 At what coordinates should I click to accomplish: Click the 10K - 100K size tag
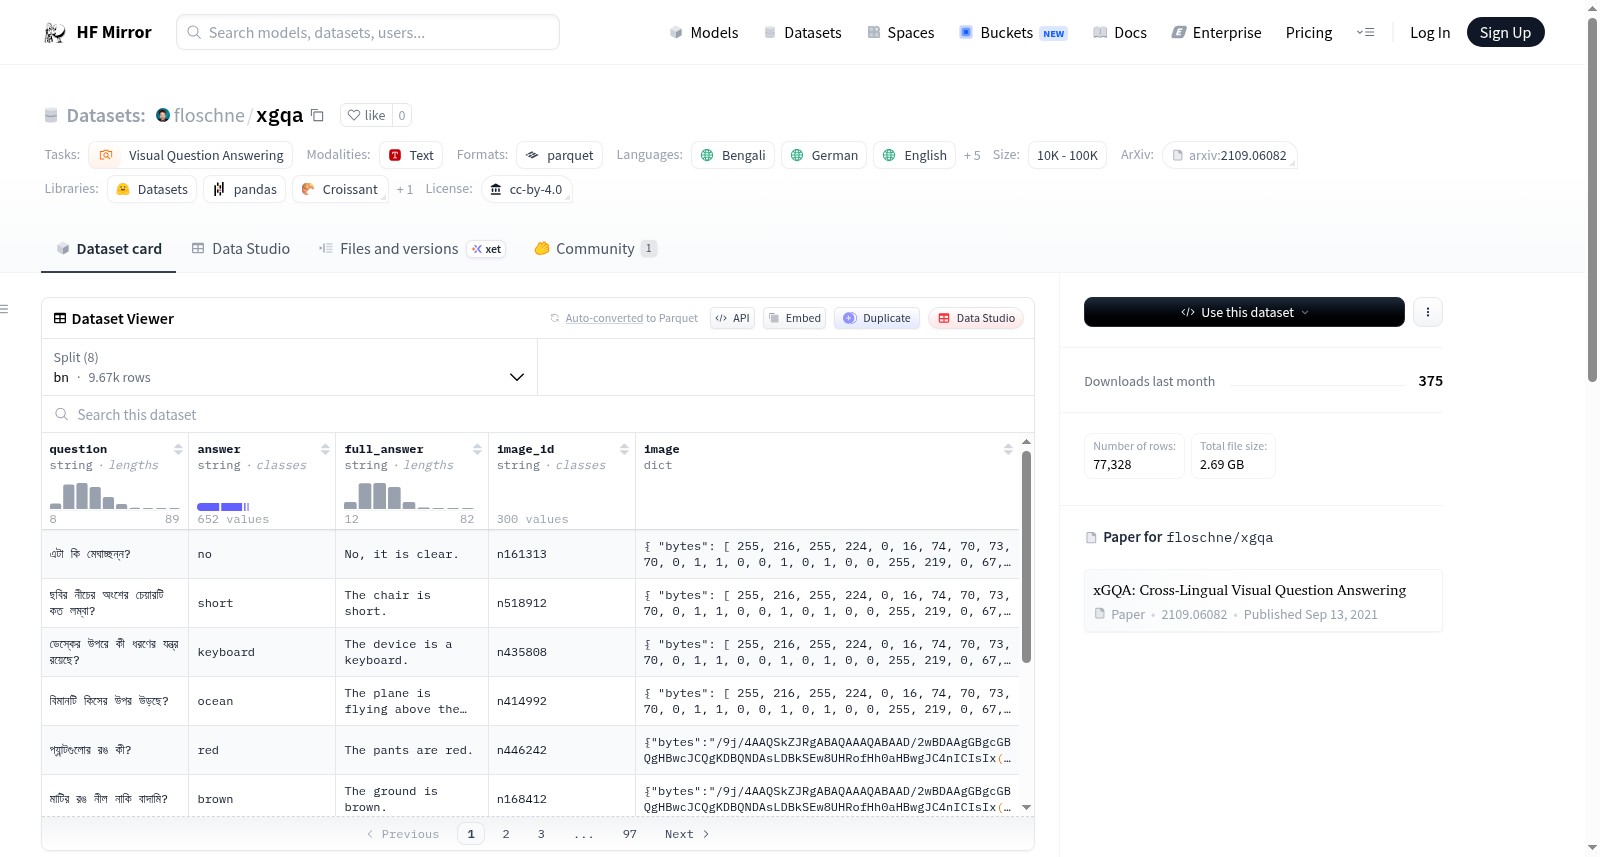[x=1067, y=155]
